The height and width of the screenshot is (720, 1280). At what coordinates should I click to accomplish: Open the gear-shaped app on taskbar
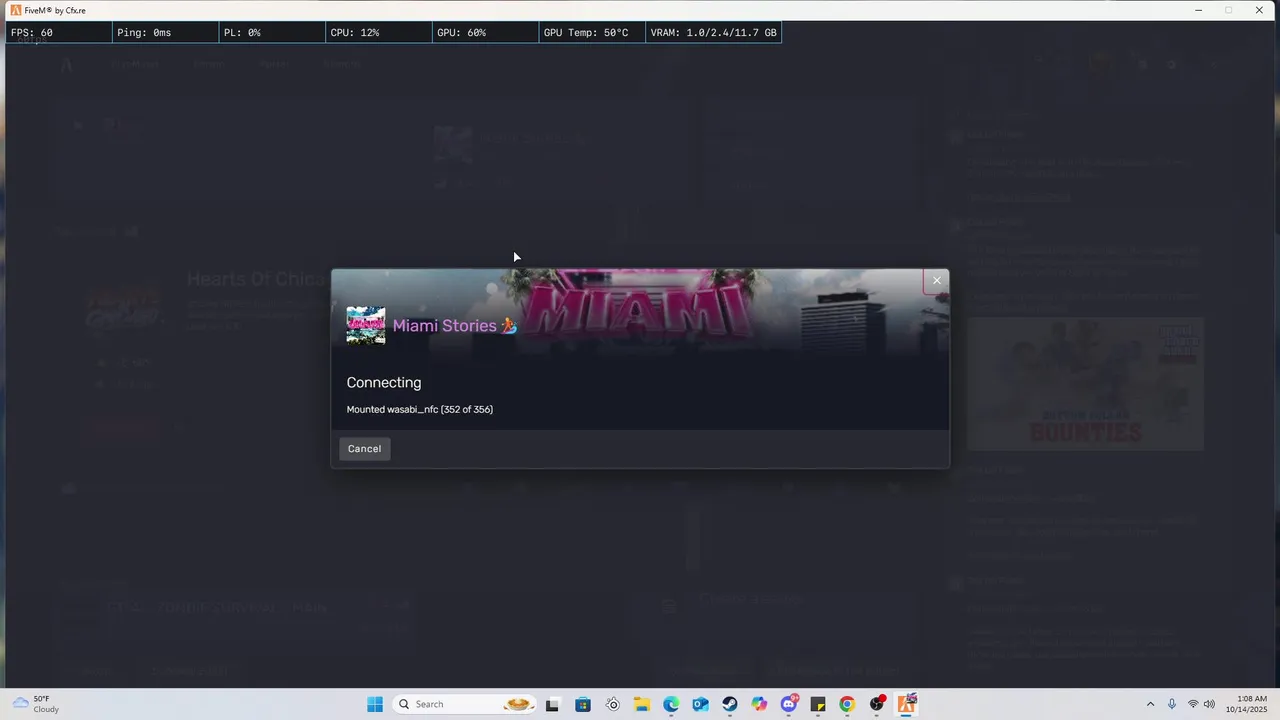612,704
